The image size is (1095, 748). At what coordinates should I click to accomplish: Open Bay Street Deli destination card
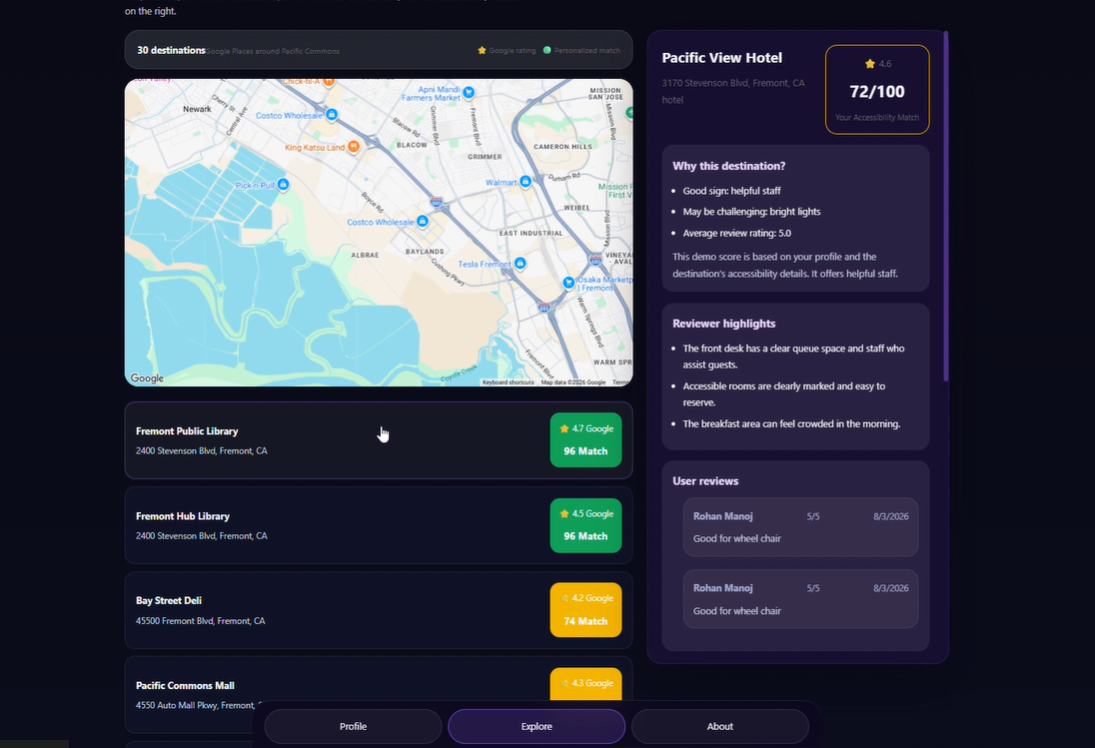pos(379,610)
